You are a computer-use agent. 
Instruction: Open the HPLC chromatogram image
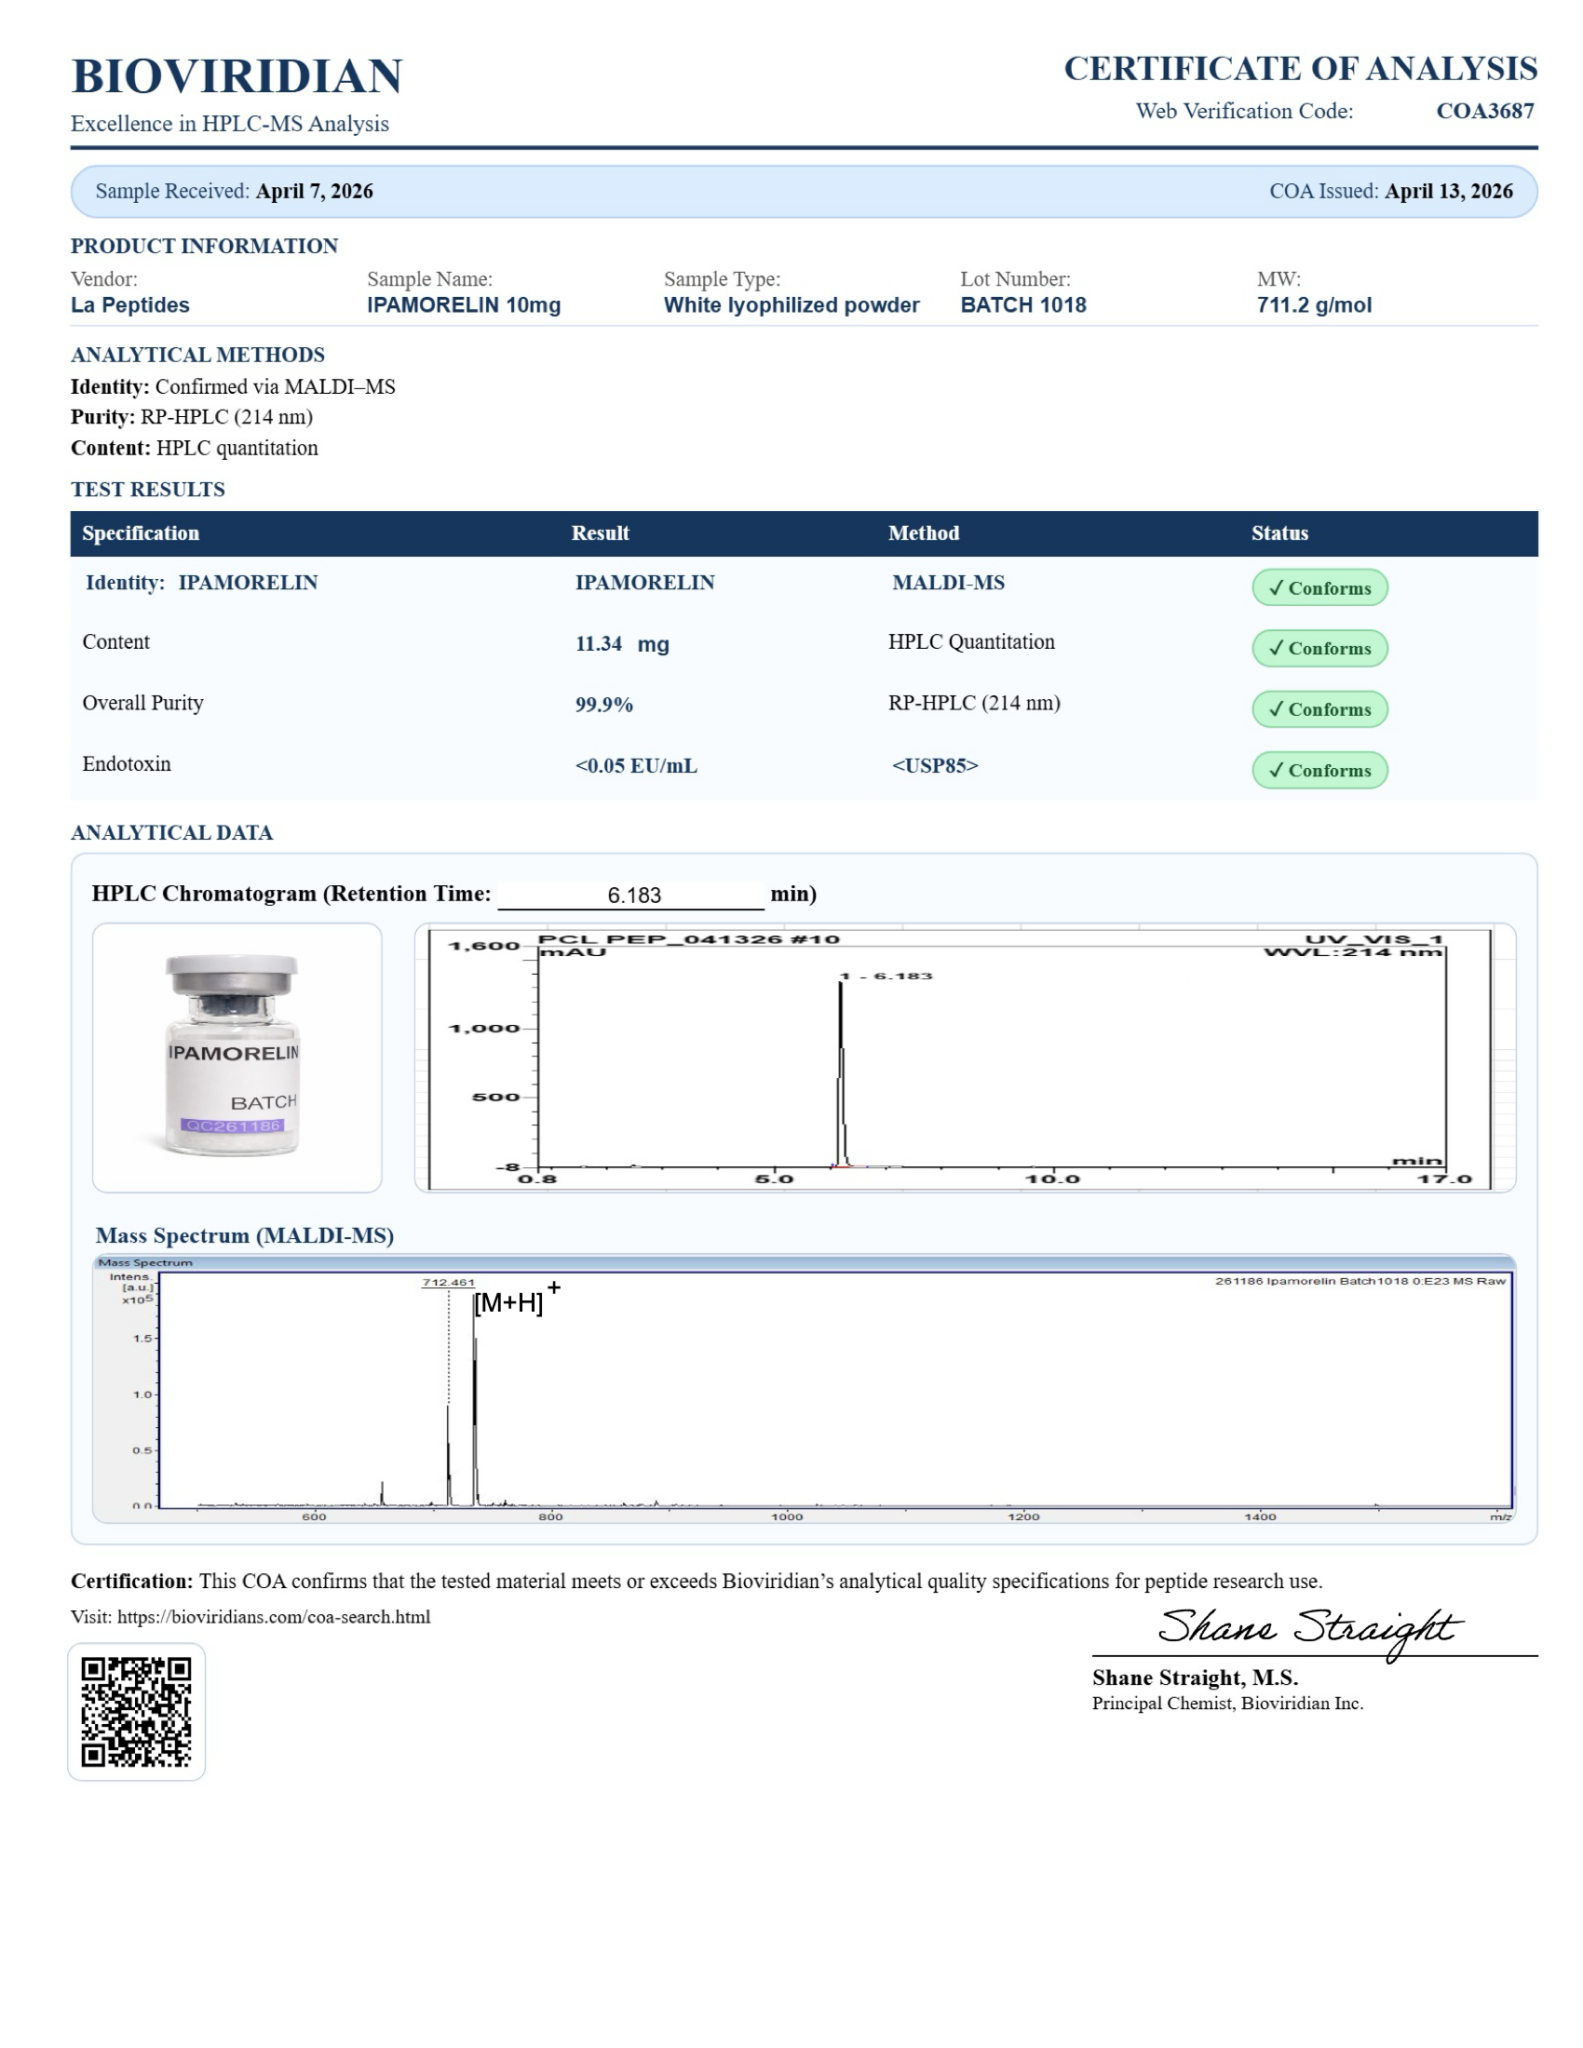pos(965,1058)
